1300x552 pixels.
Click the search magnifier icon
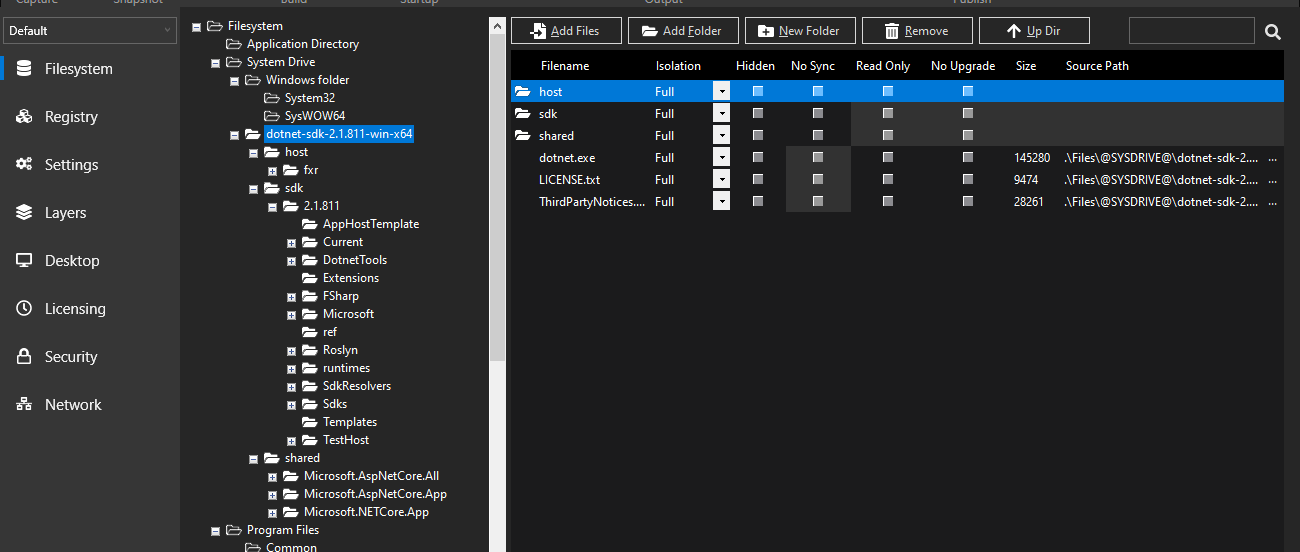click(1272, 32)
